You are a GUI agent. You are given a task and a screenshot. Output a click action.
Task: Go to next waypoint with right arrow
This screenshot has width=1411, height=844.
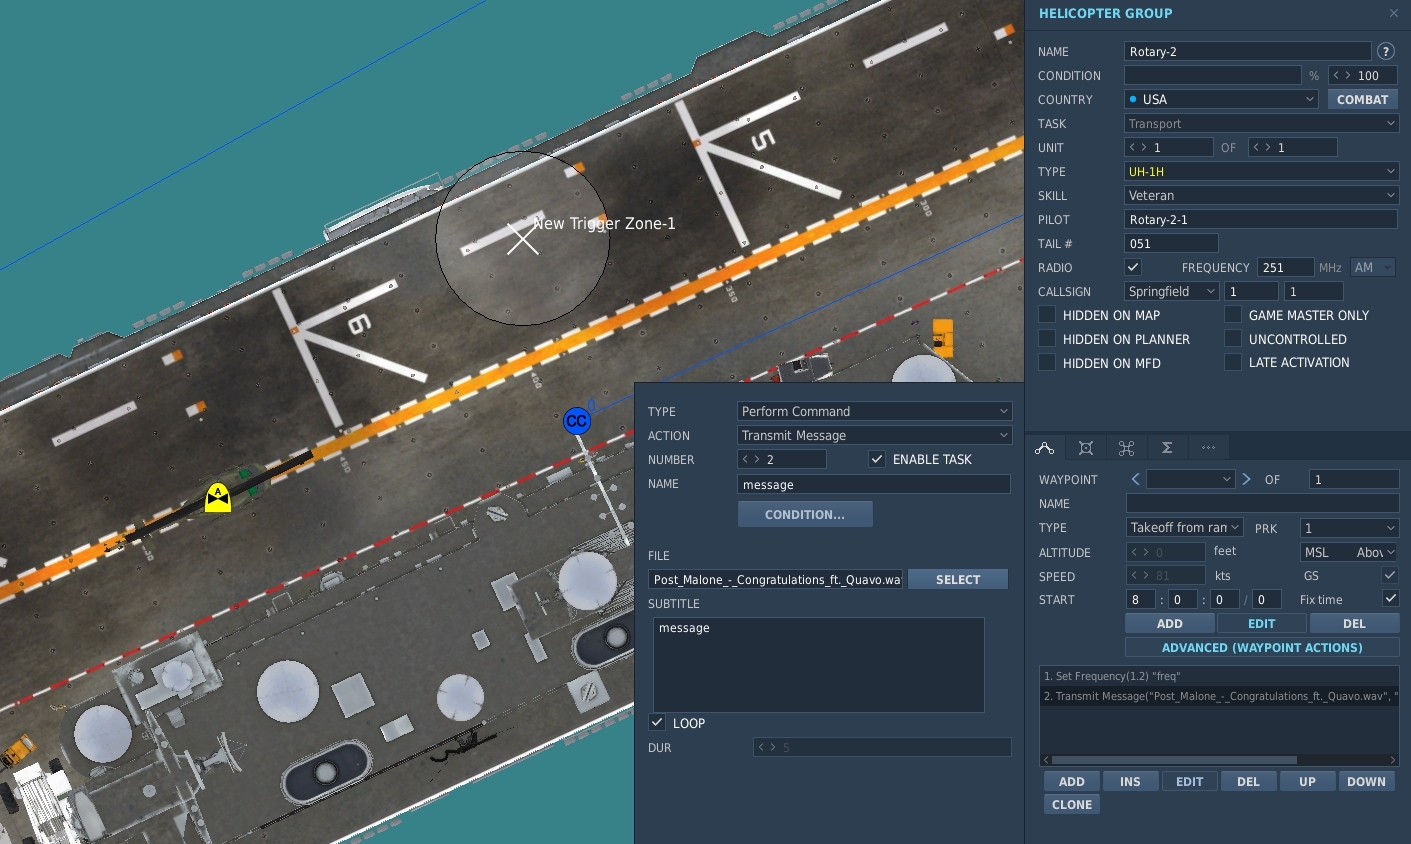tap(1246, 479)
